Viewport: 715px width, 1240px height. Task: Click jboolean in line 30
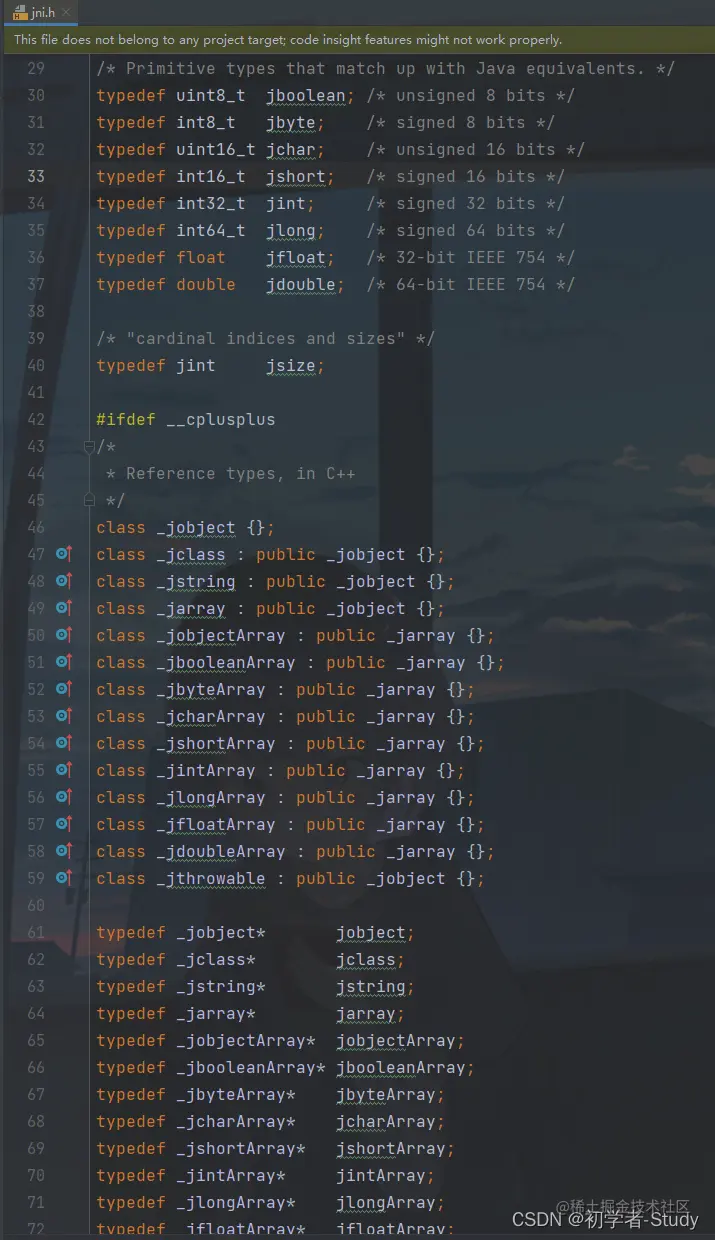point(306,96)
